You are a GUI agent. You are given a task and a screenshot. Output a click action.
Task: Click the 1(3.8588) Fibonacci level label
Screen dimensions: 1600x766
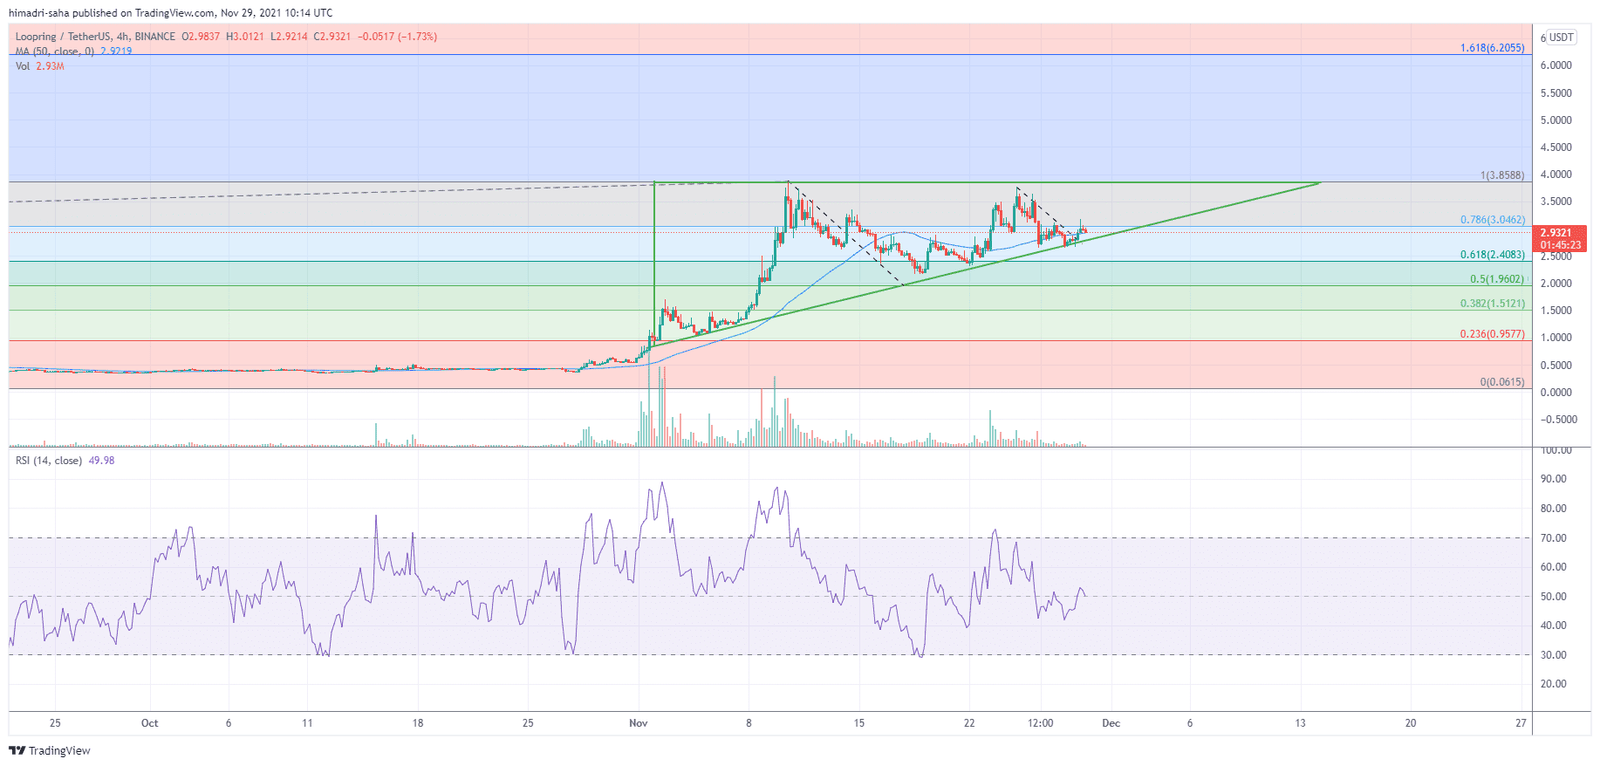pos(1502,175)
